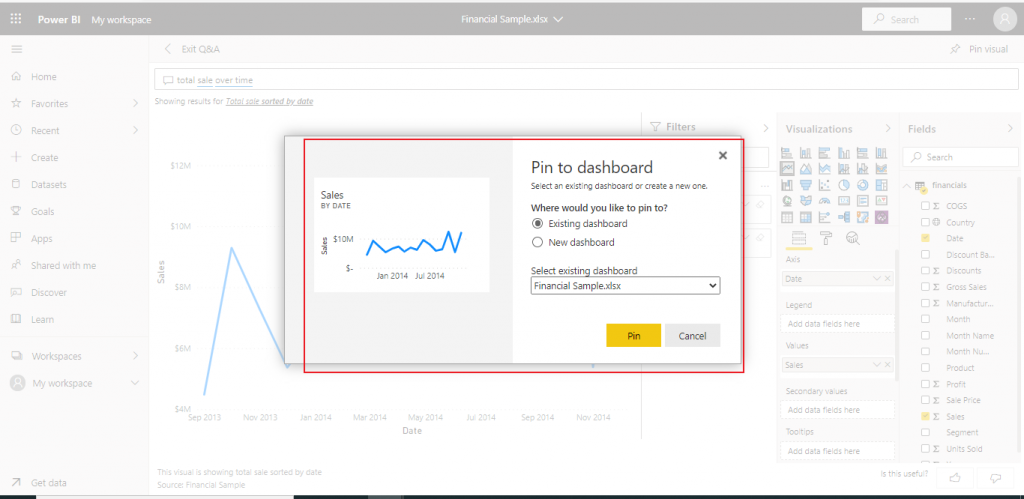Viewport: 1024px width, 499px height.
Task: Uncheck the Date field checkbox
Action: (x=925, y=238)
